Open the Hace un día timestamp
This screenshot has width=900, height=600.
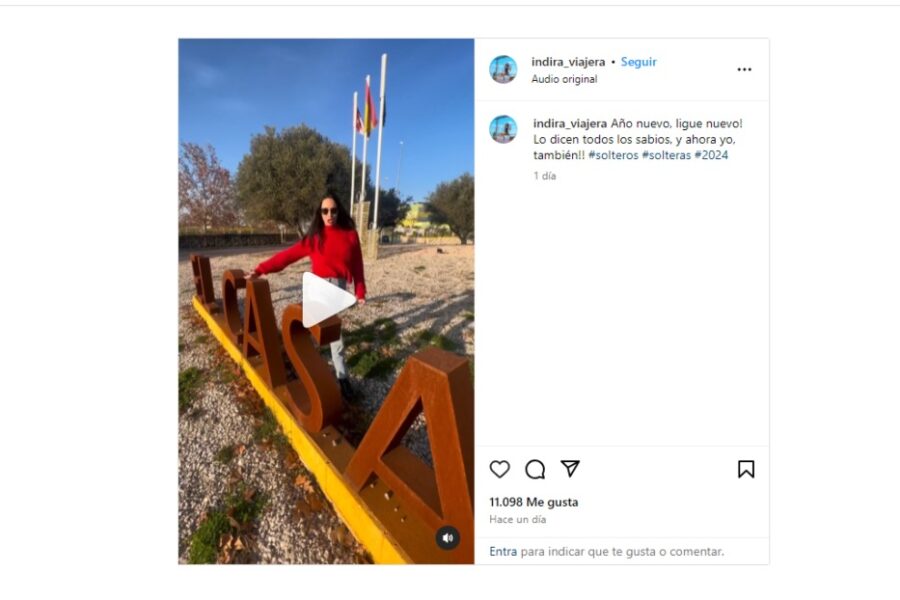[517, 519]
